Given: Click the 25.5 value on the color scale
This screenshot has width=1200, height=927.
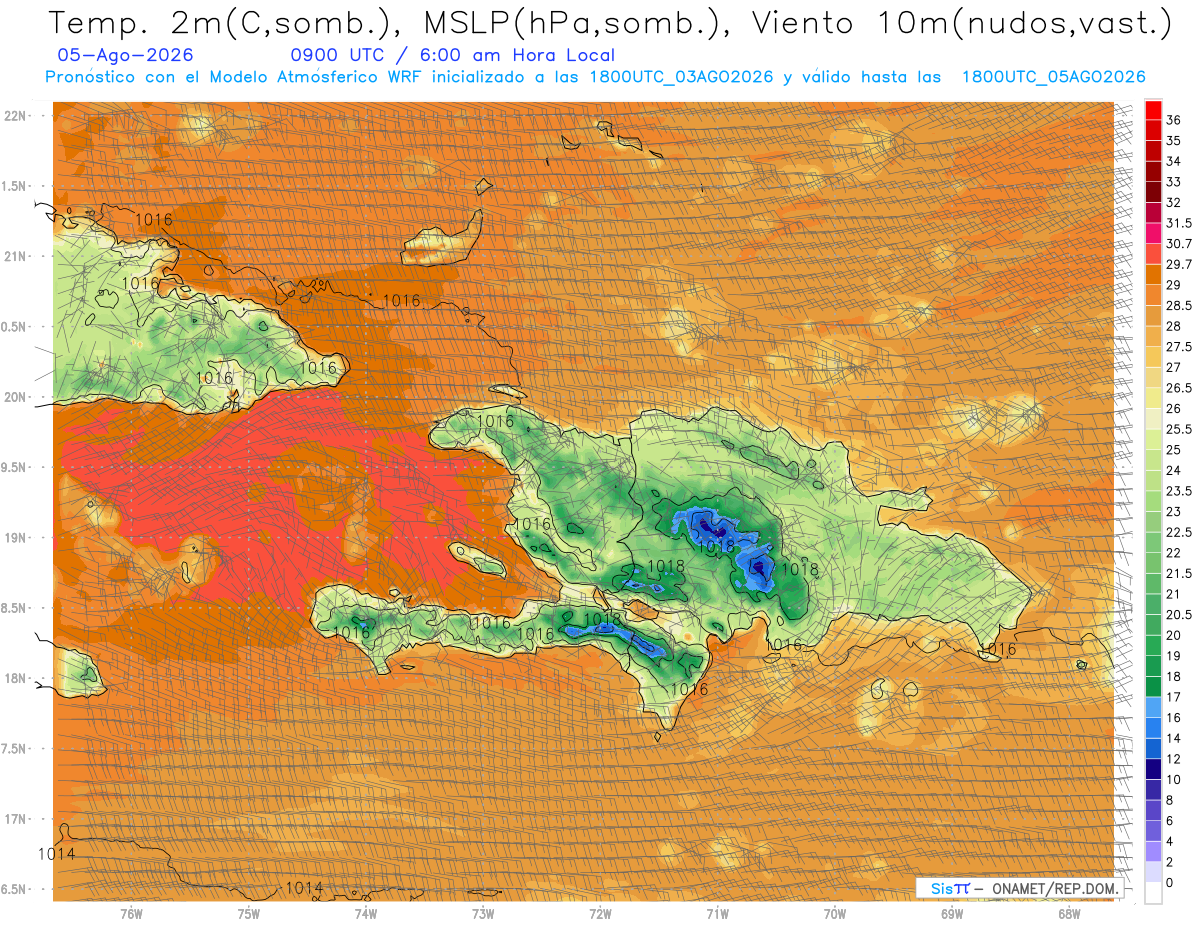Looking at the screenshot, I should (1179, 429).
